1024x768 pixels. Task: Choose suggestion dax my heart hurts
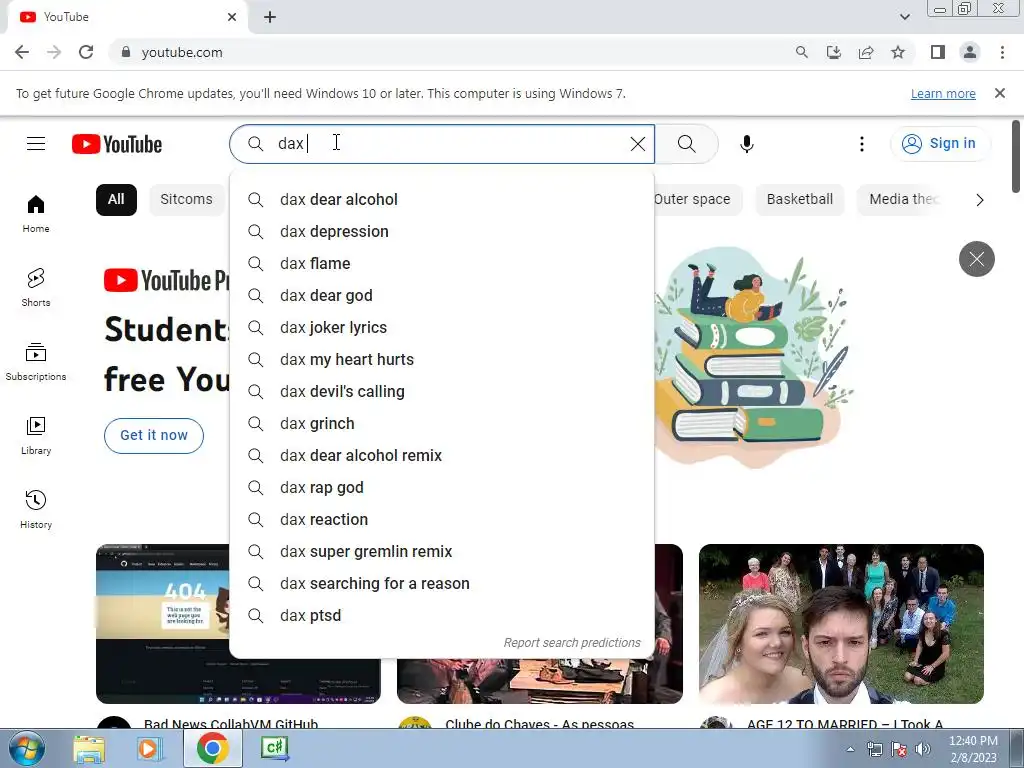coord(441,359)
